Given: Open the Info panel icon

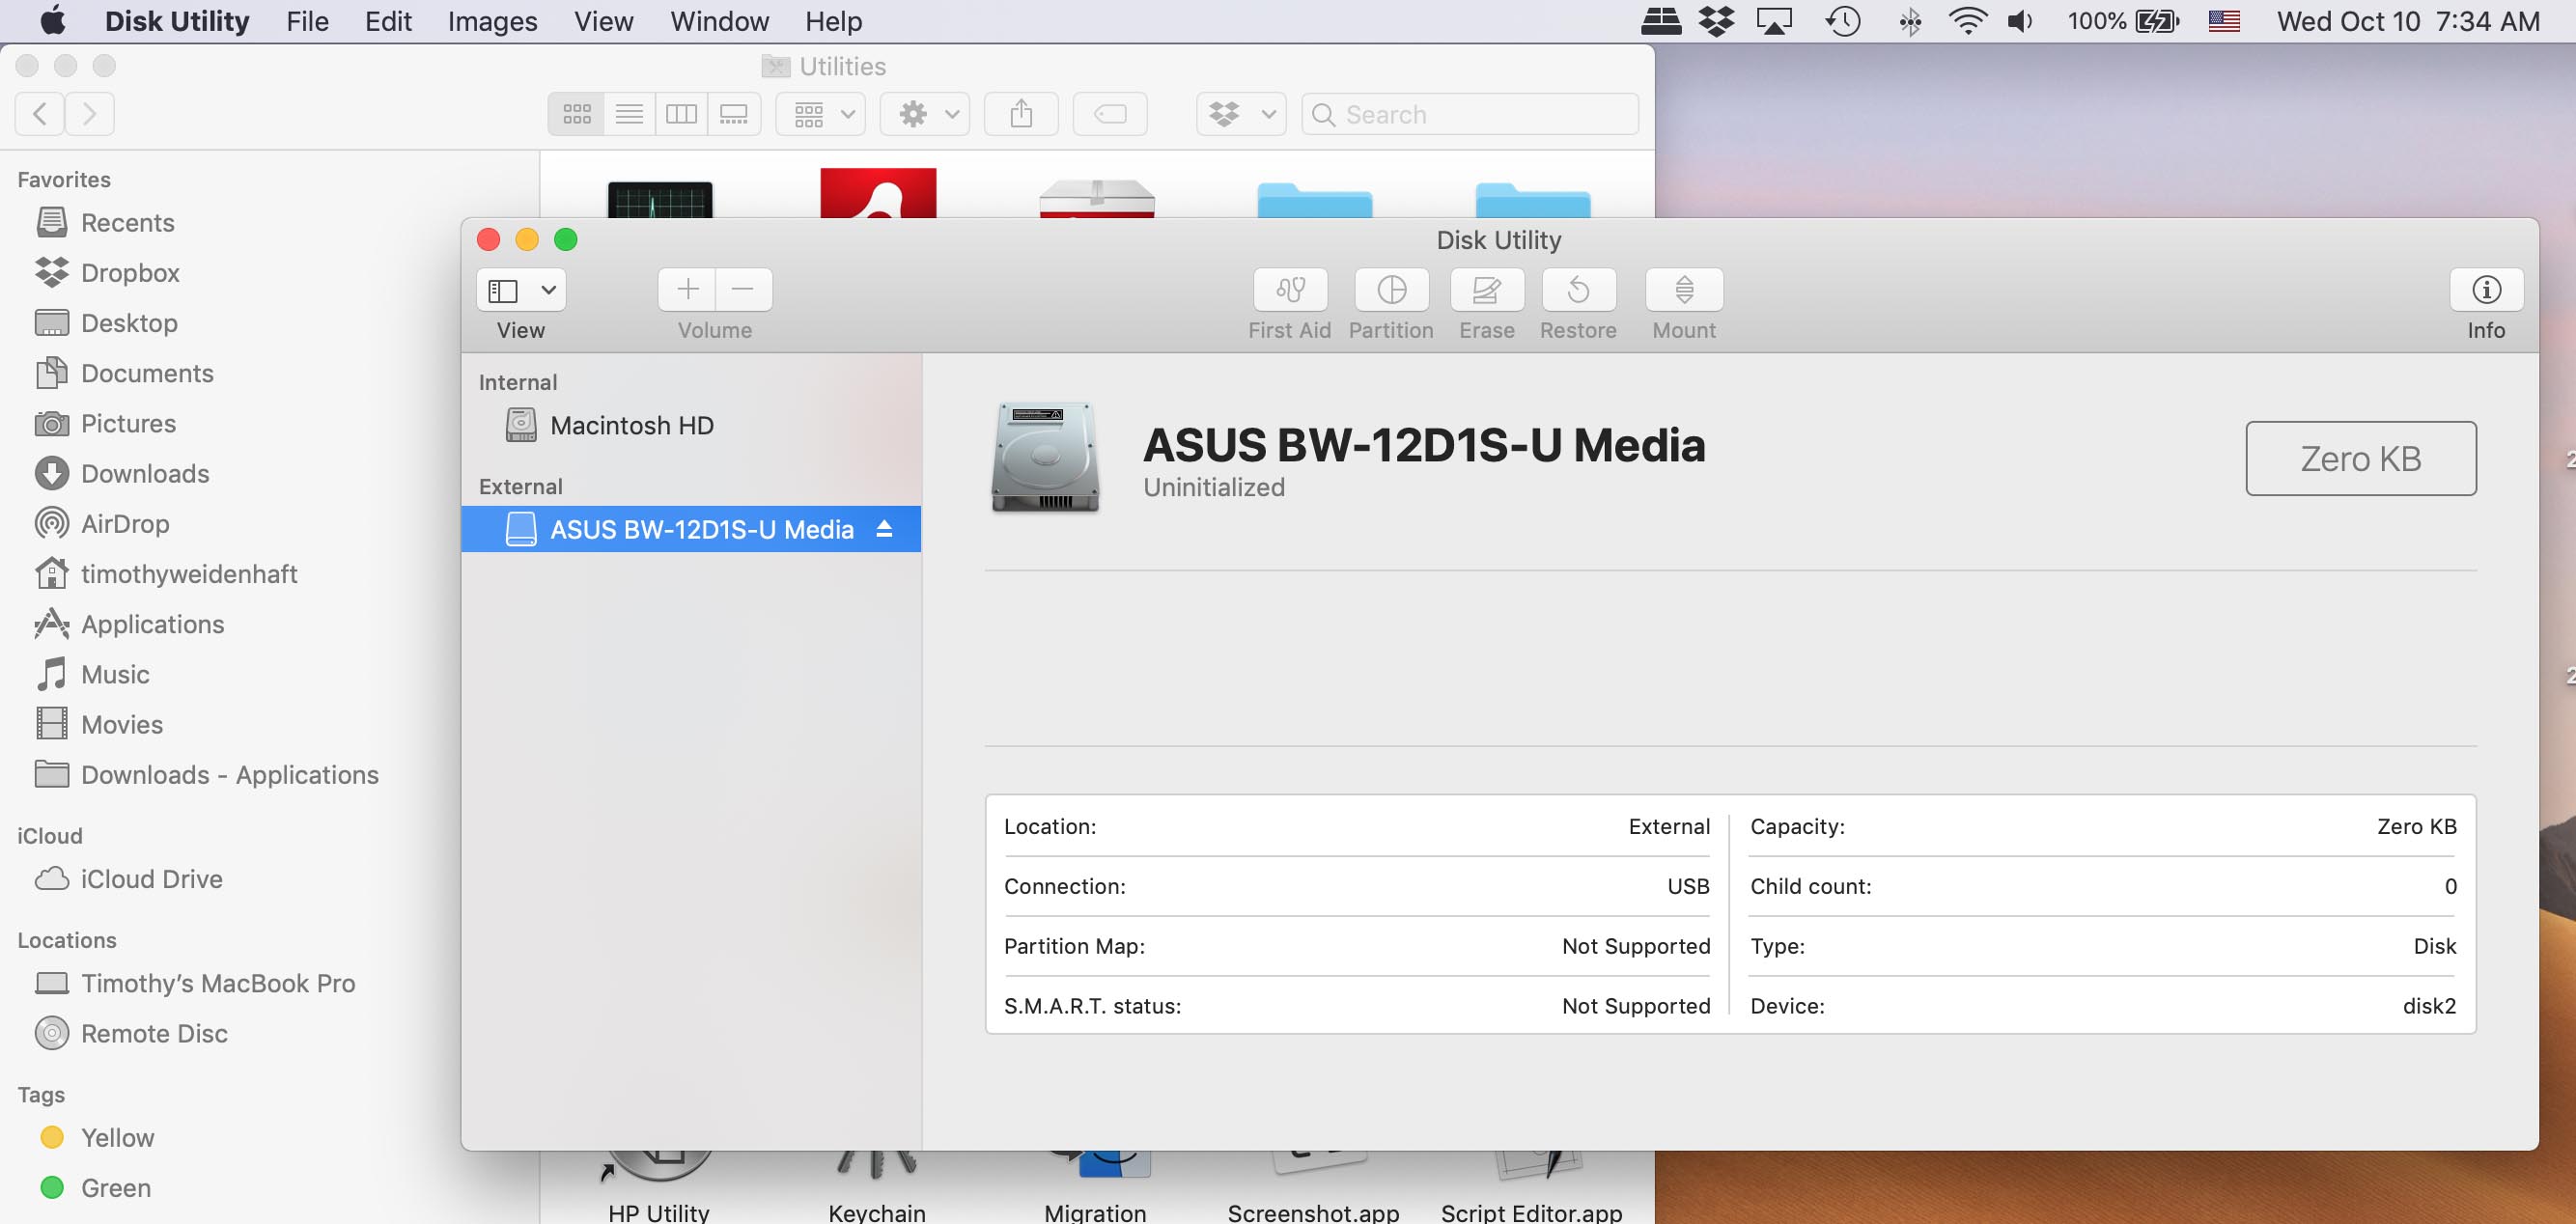Looking at the screenshot, I should click(x=2486, y=290).
